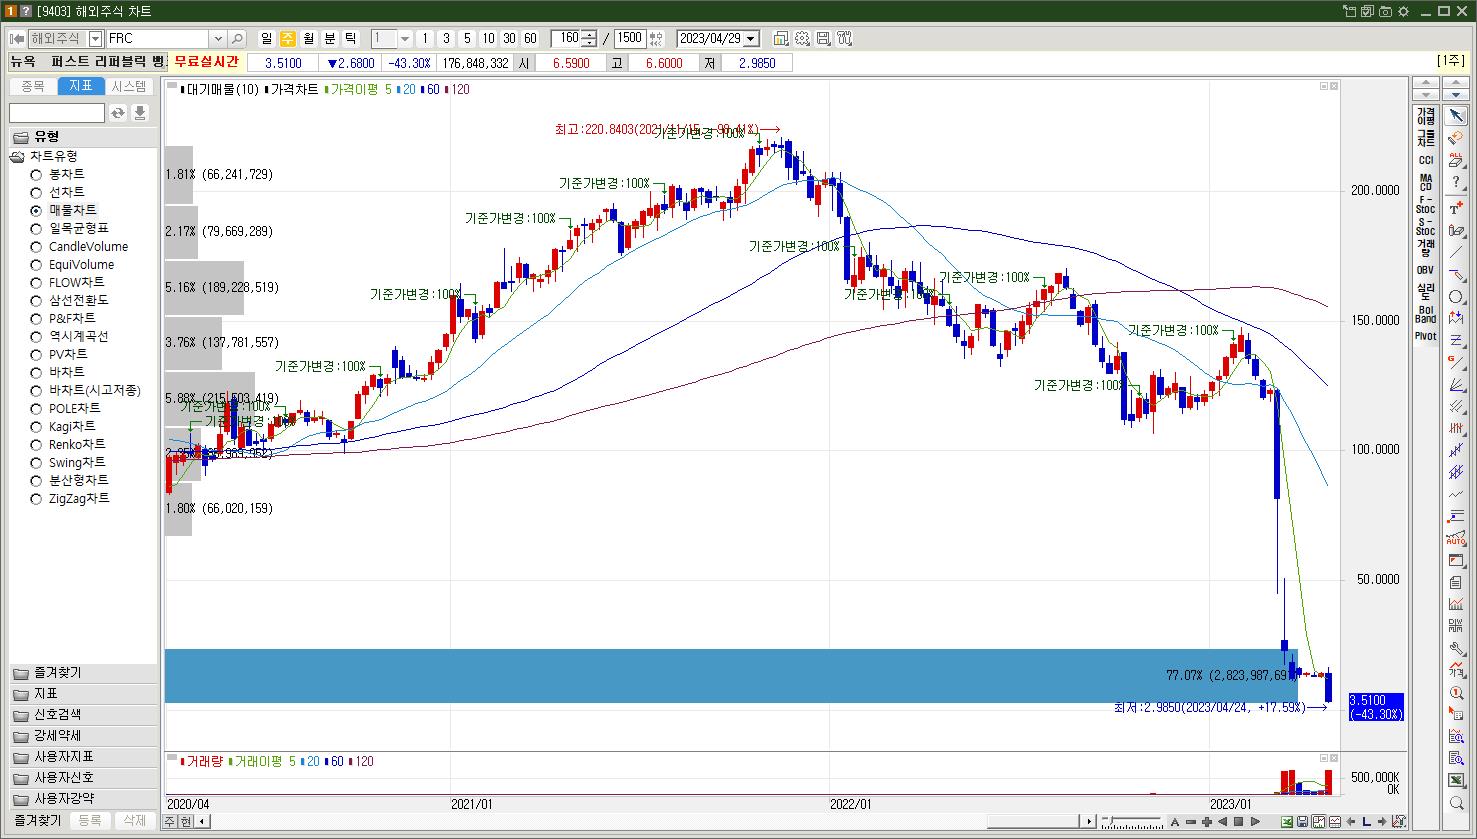The image size is (1477, 839).
Task: Select the 즐겨찾기 bottom tab
Action: click(37, 820)
